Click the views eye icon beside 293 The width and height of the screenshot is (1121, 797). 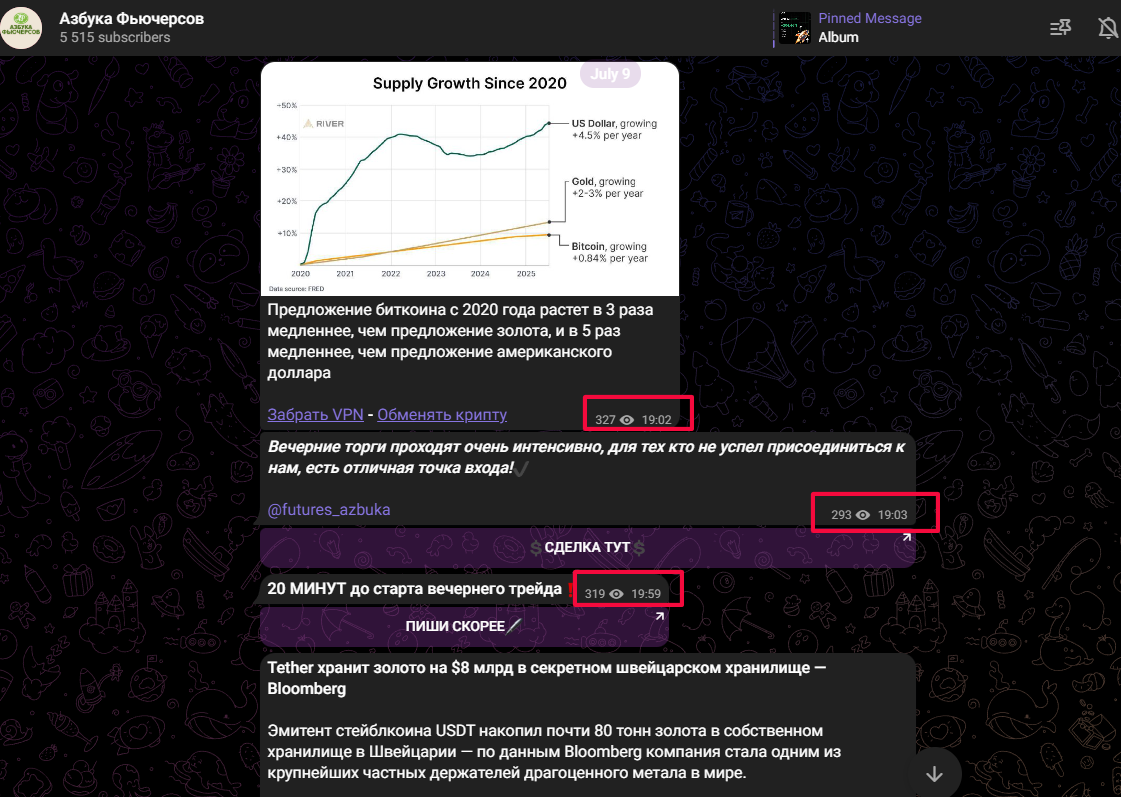pyautogui.click(x=863, y=515)
